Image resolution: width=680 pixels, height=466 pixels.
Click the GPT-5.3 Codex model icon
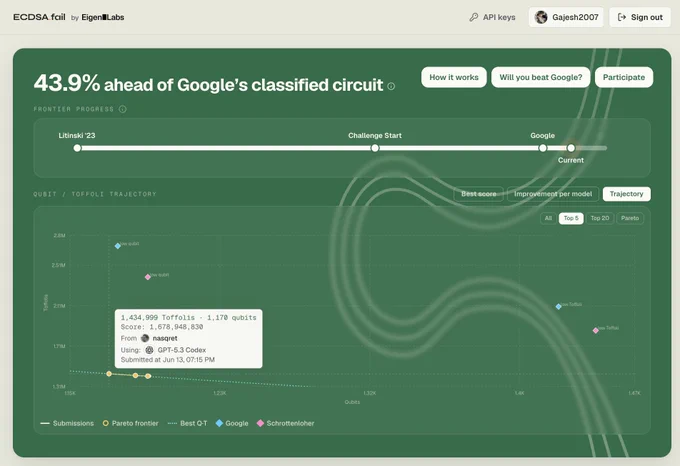pos(149,350)
